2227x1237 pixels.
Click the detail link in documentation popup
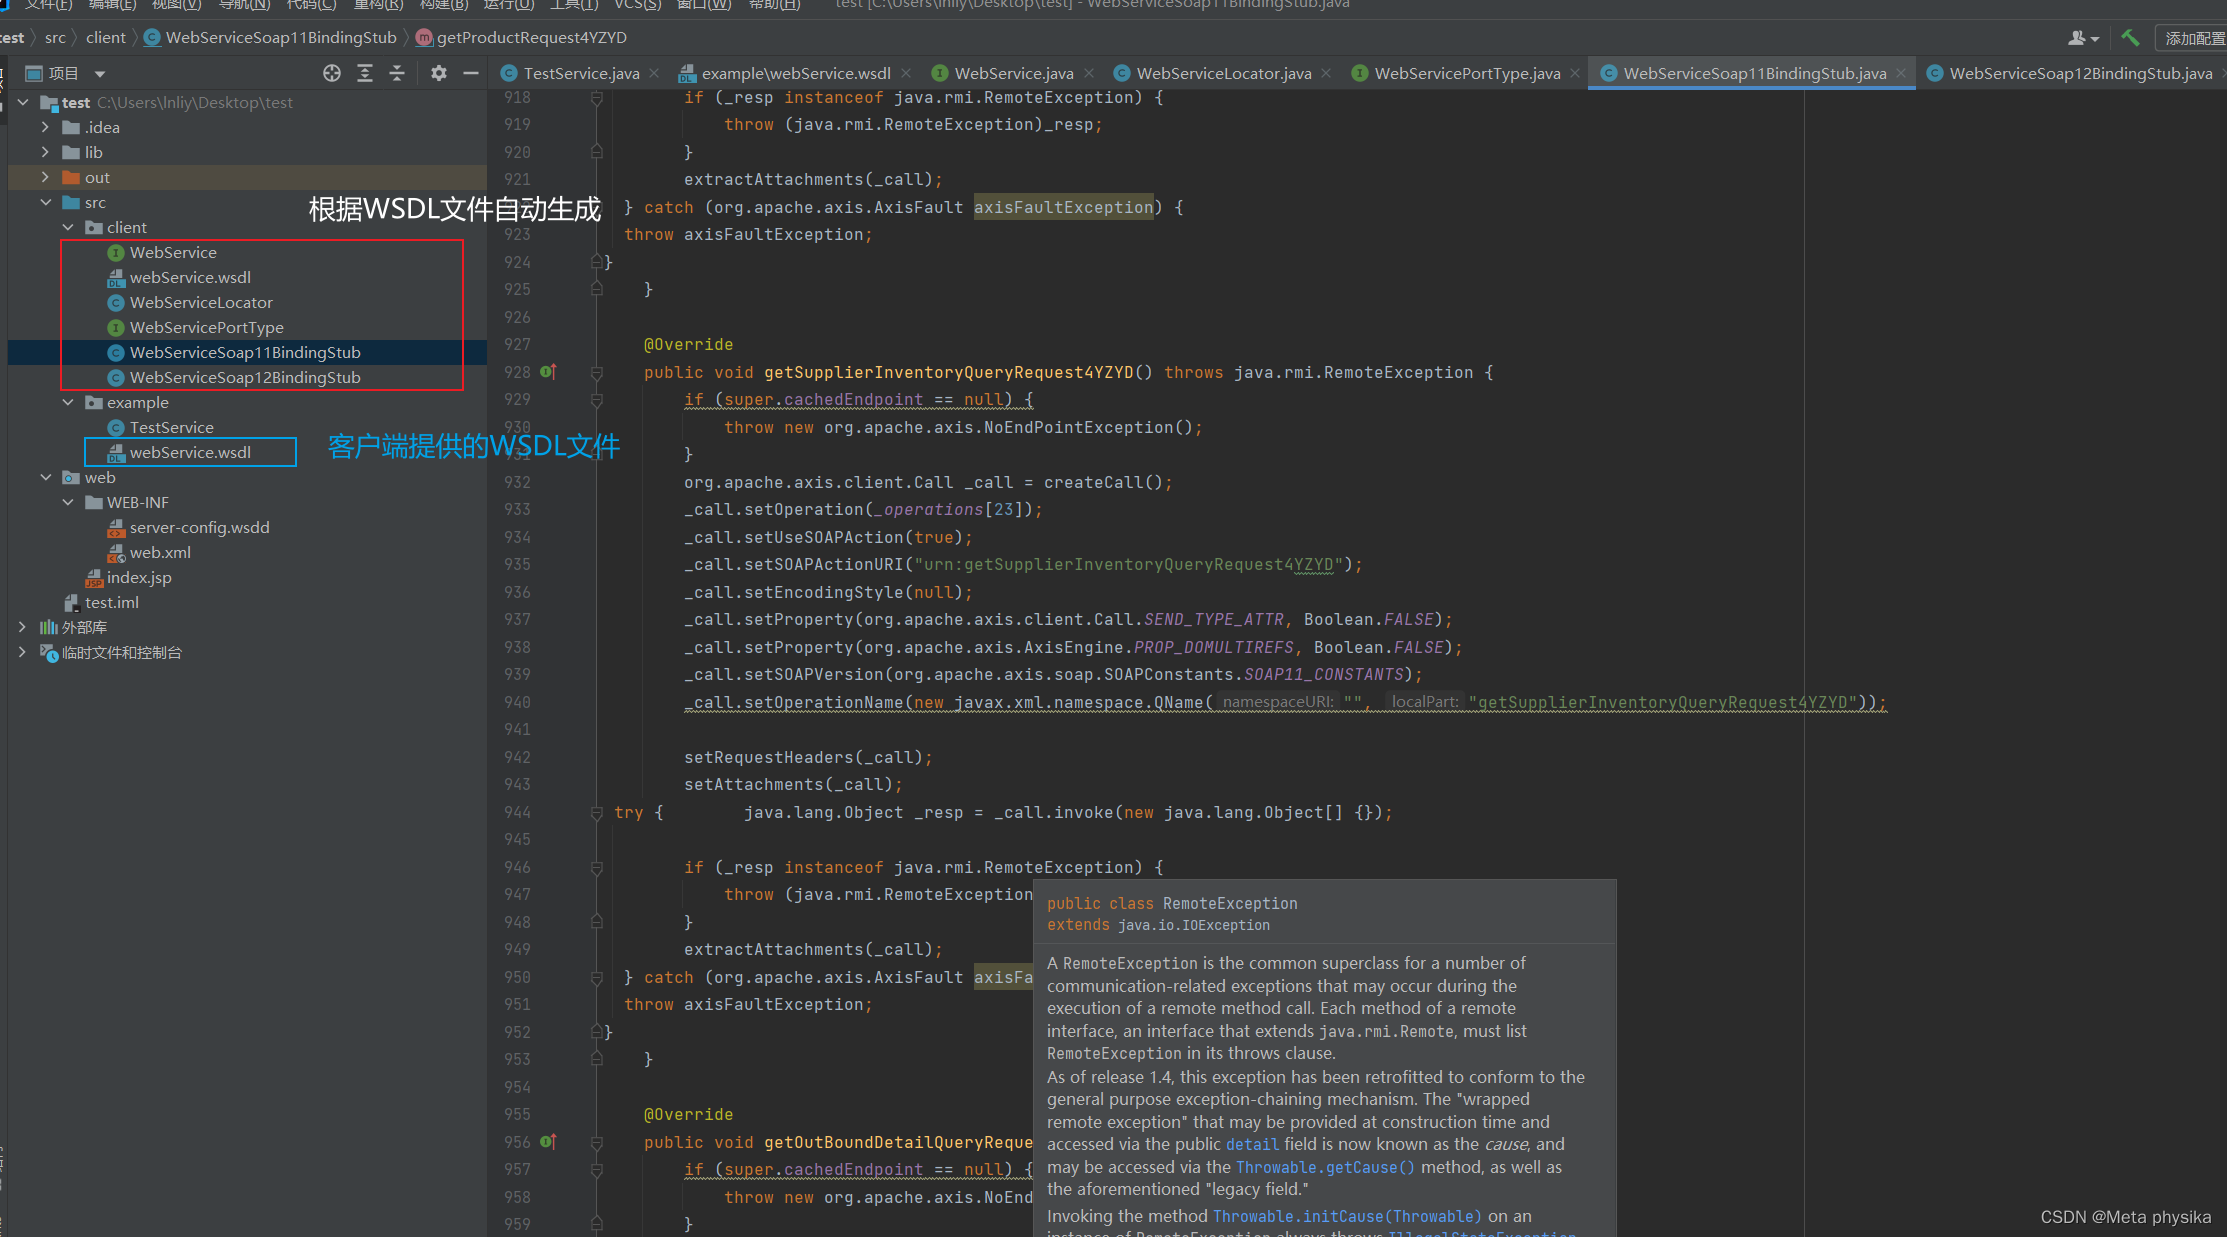tap(1252, 1144)
